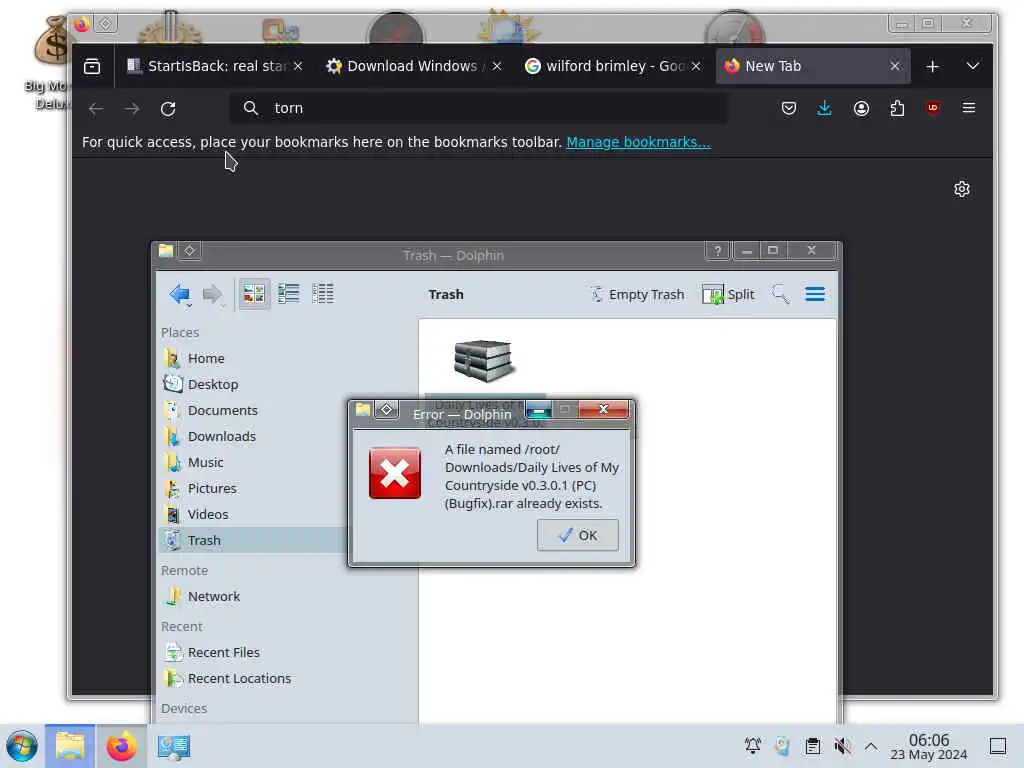Expand the list all tabs chevron
This screenshot has height=768, width=1024.
[x=972, y=67]
